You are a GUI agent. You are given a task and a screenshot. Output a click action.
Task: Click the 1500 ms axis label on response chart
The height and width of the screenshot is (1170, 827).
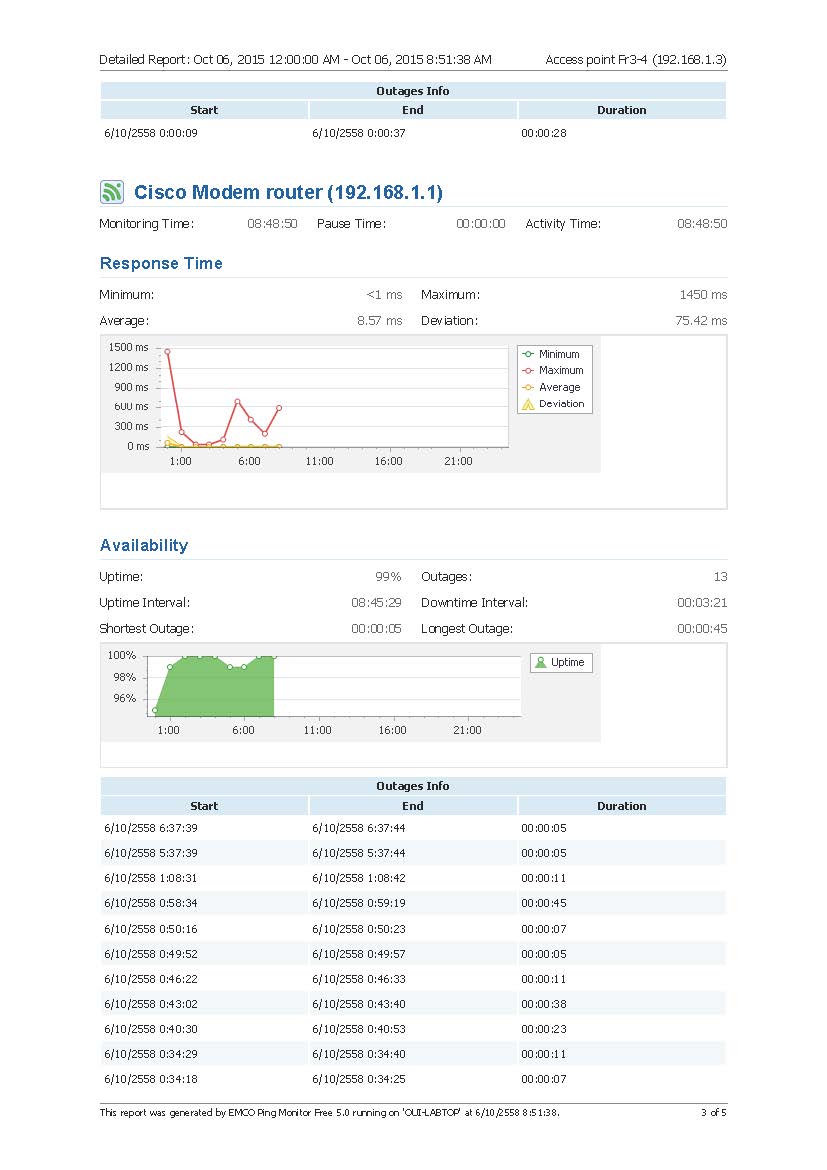click(x=128, y=348)
